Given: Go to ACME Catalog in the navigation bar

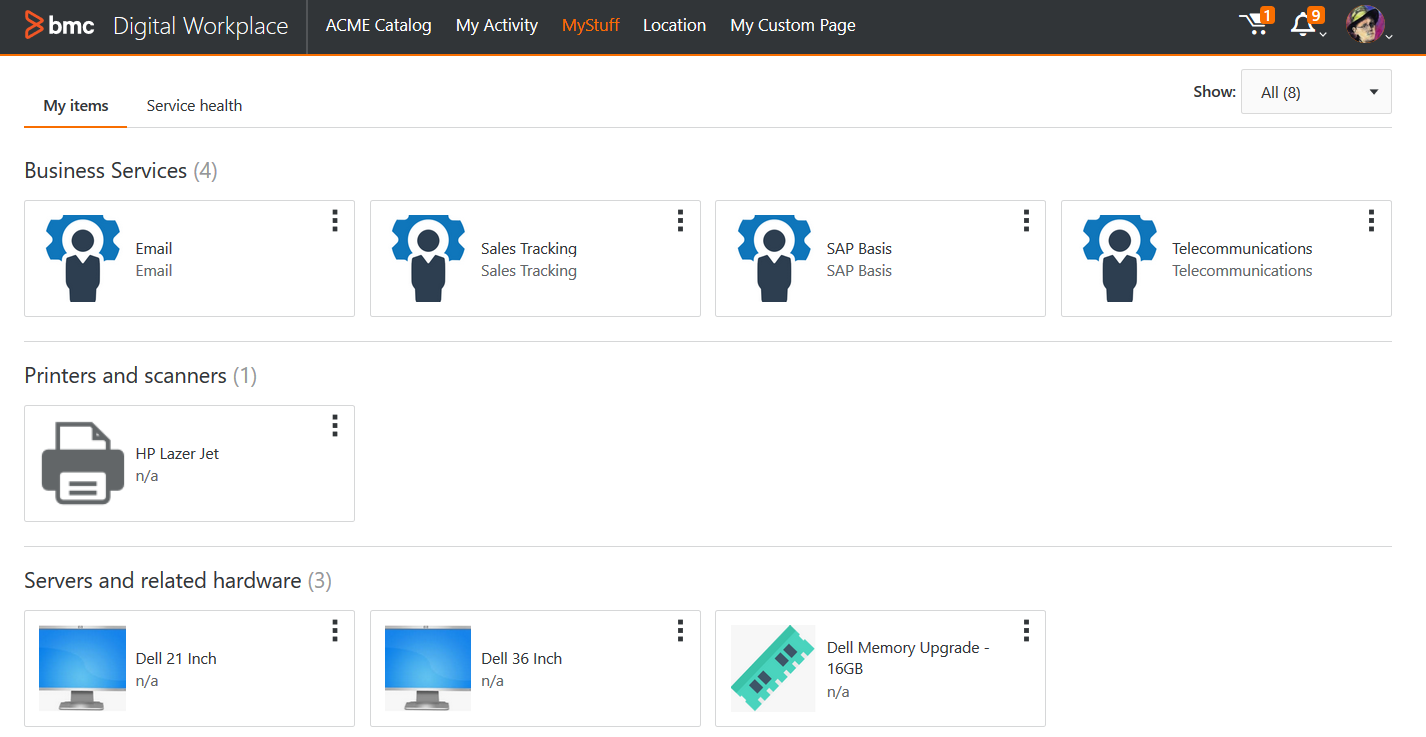Looking at the screenshot, I should click(379, 26).
